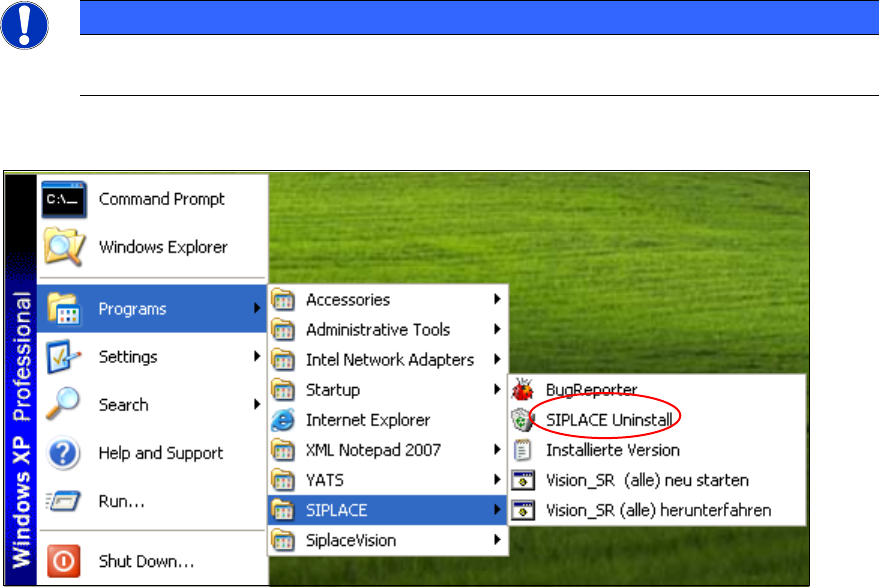Click the SIPLACE Uninstall shield icon
879x587 pixels.
(x=522, y=420)
